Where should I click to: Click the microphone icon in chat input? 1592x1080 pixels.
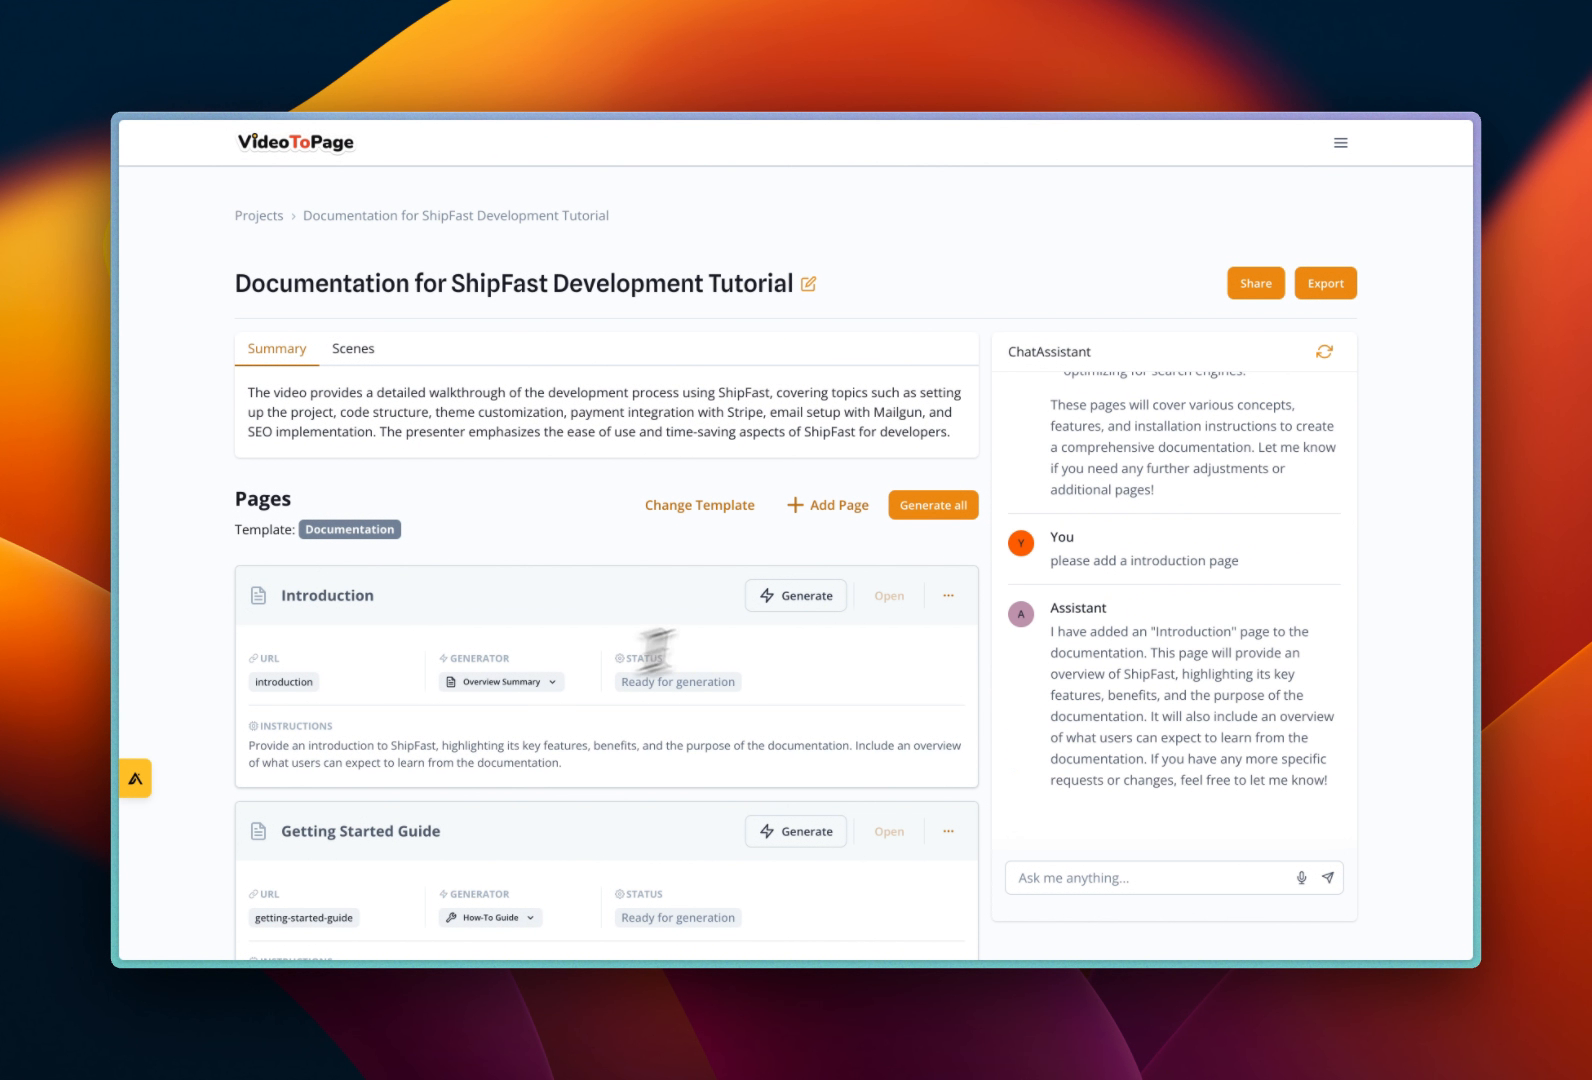1301,878
